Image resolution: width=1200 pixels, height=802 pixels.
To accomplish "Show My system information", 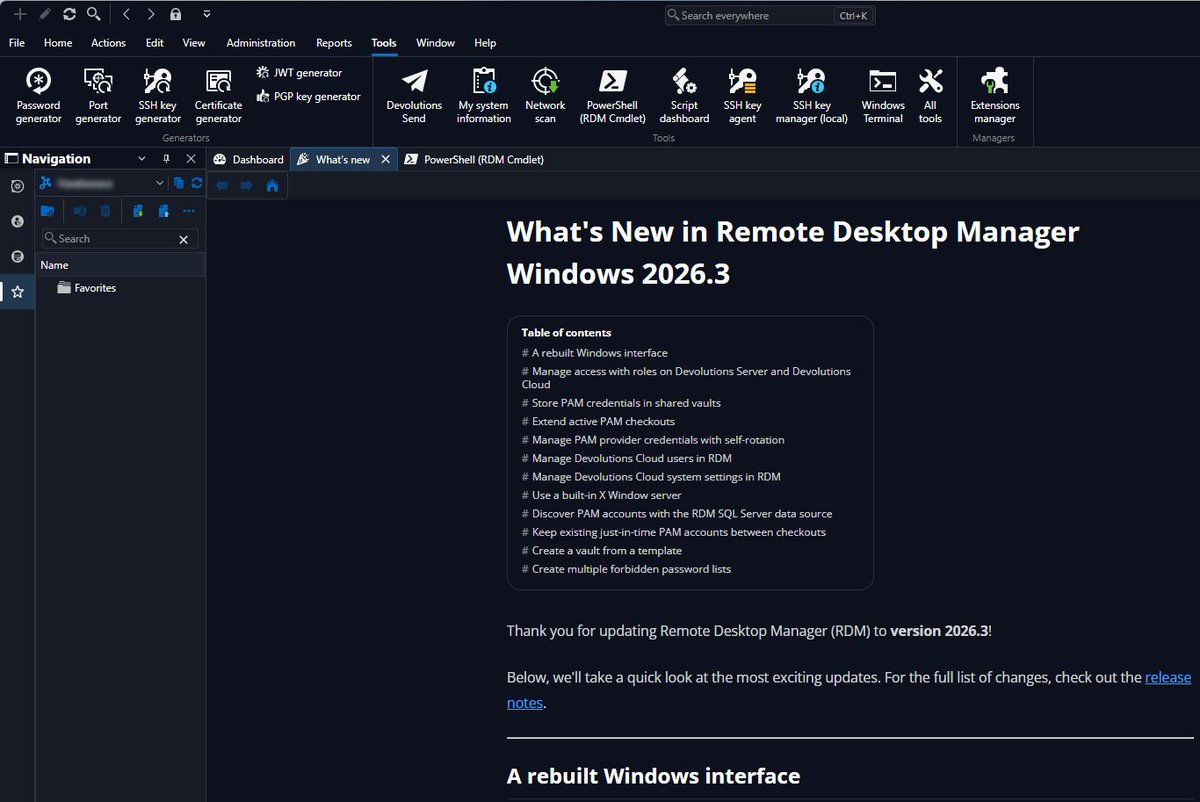I will 484,96.
